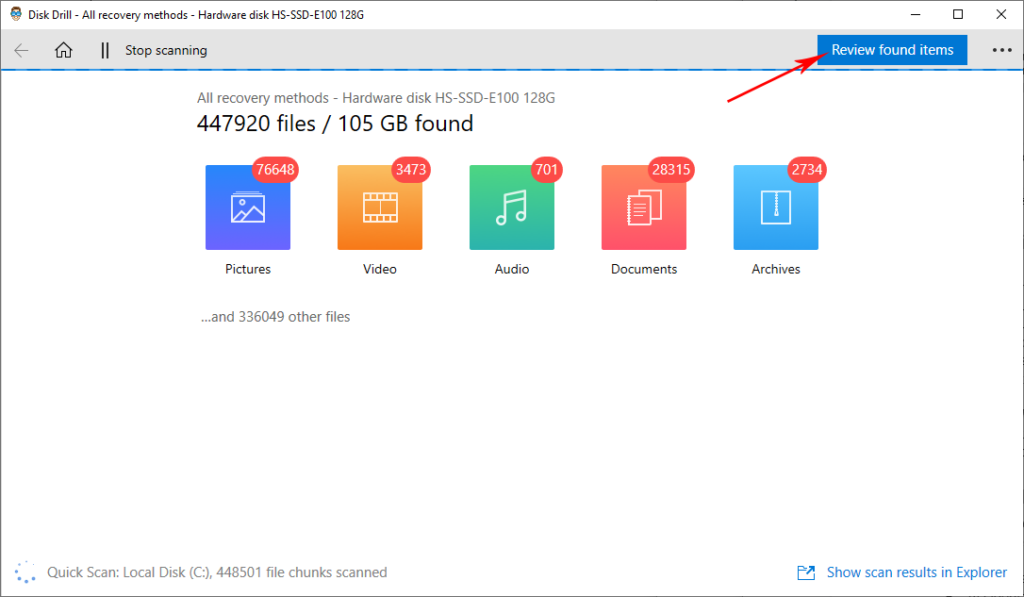This screenshot has height=597, width=1024.
Task: Click the Explorer icon beside Show scan results
Action: (806, 572)
